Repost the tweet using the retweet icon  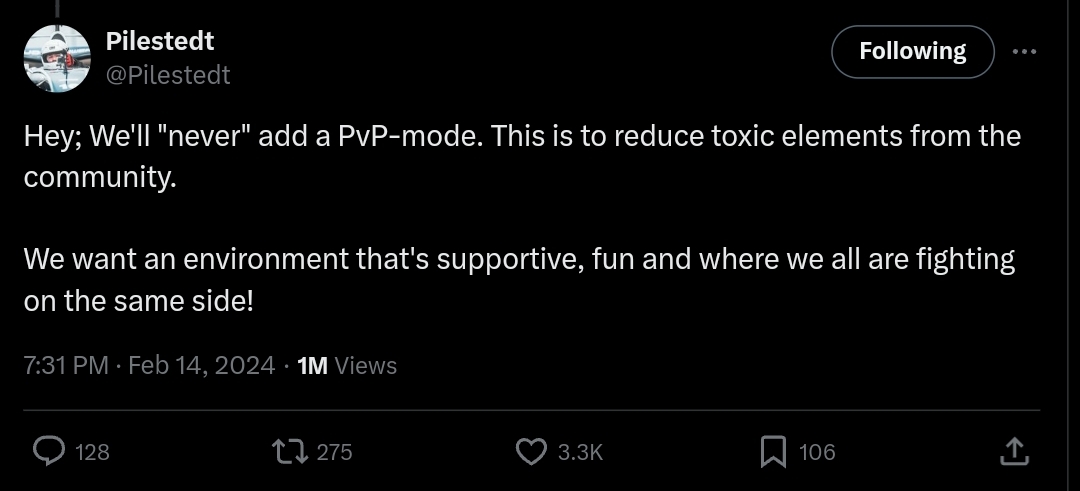point(291,452)
